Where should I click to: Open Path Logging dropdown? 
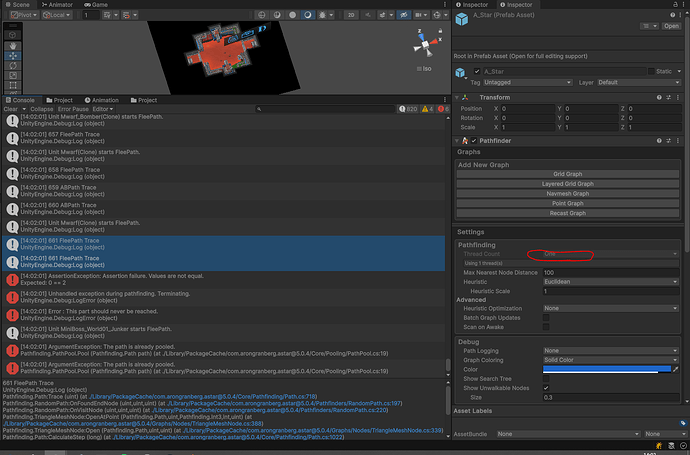(611, 351)
